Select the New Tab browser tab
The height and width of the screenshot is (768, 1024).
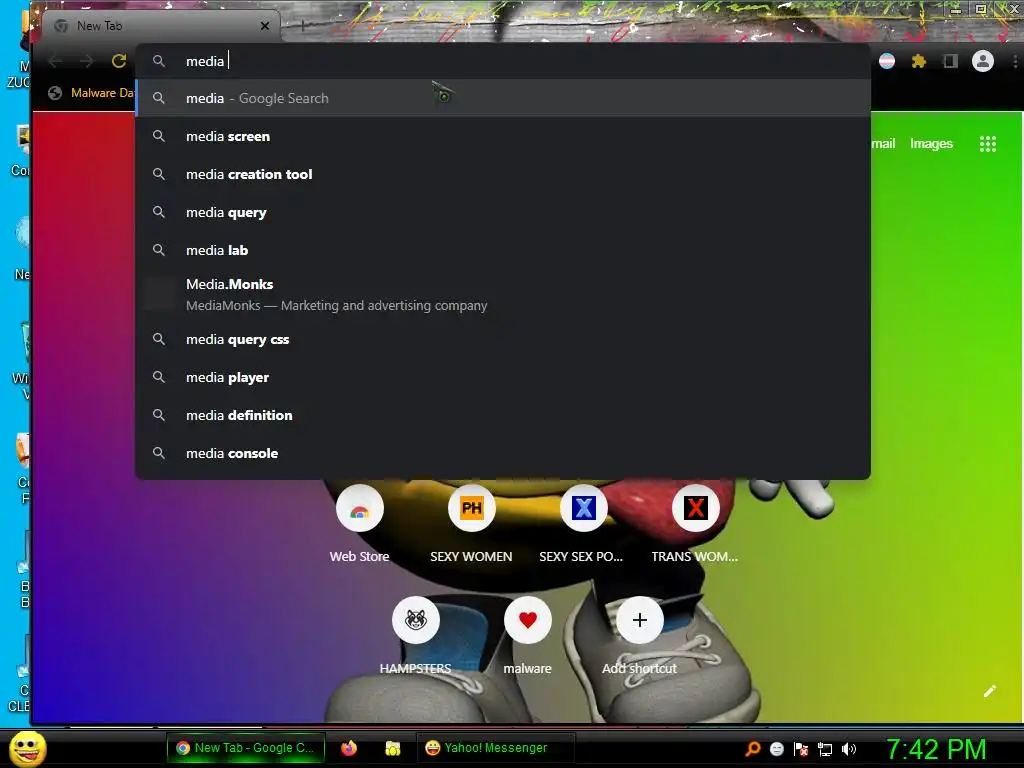pos(162,26)
